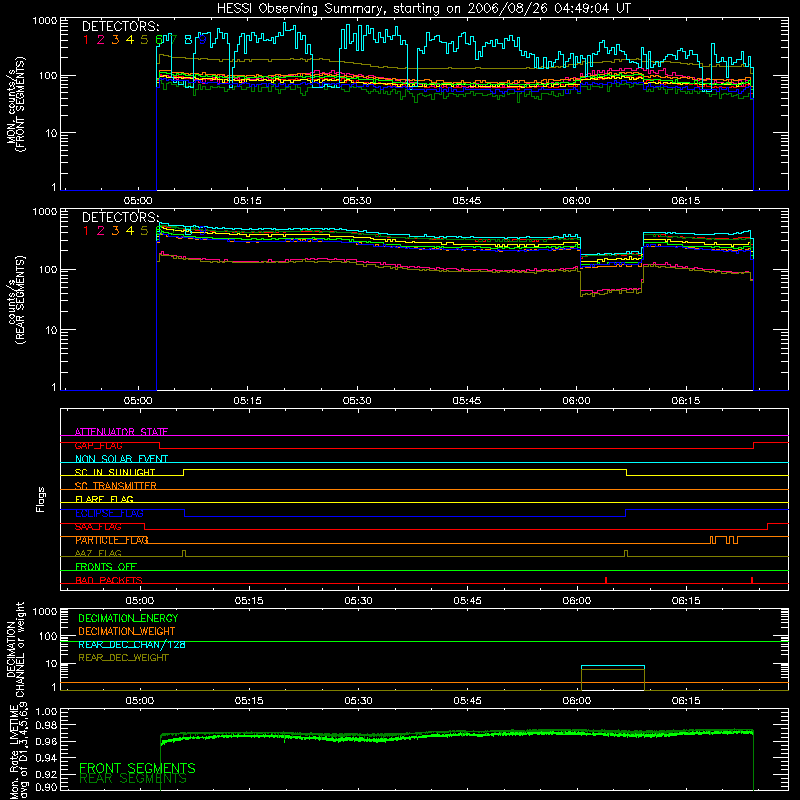Click 06:15 tick under the decimation panel
800x800 pixels.
(x=686, y=701)
